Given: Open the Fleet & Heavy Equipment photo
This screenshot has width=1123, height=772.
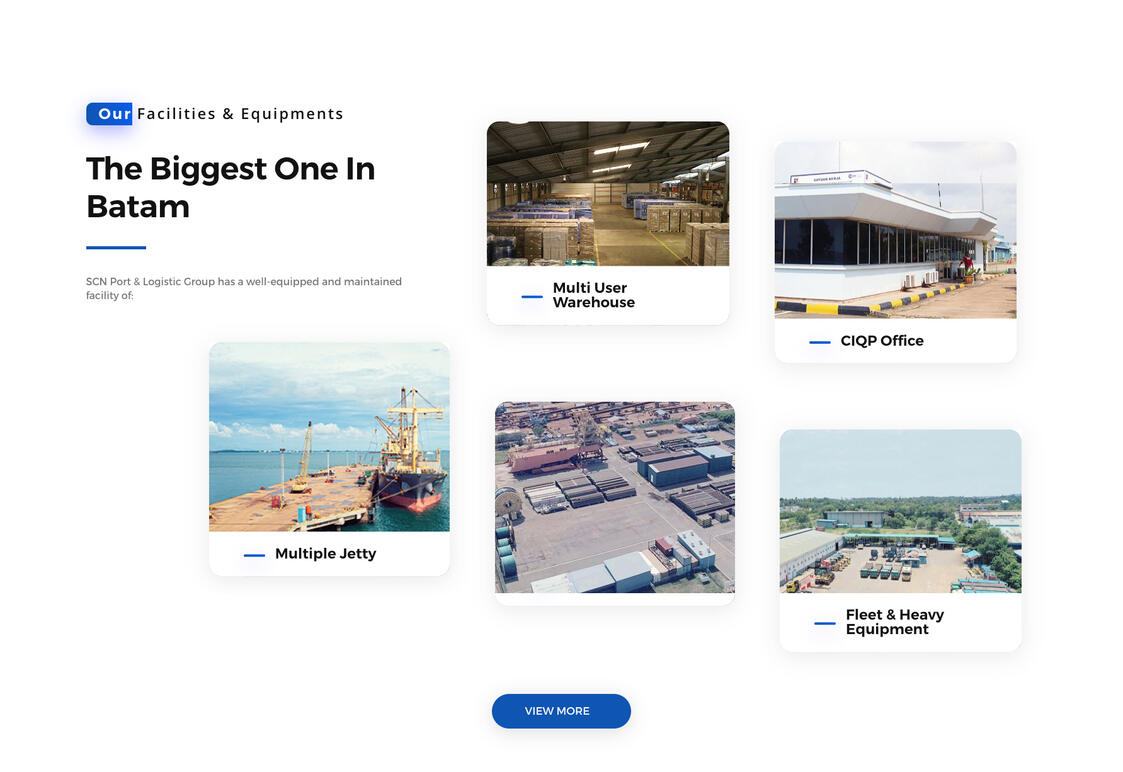Looking at the screenshot, I should (900, 511).
